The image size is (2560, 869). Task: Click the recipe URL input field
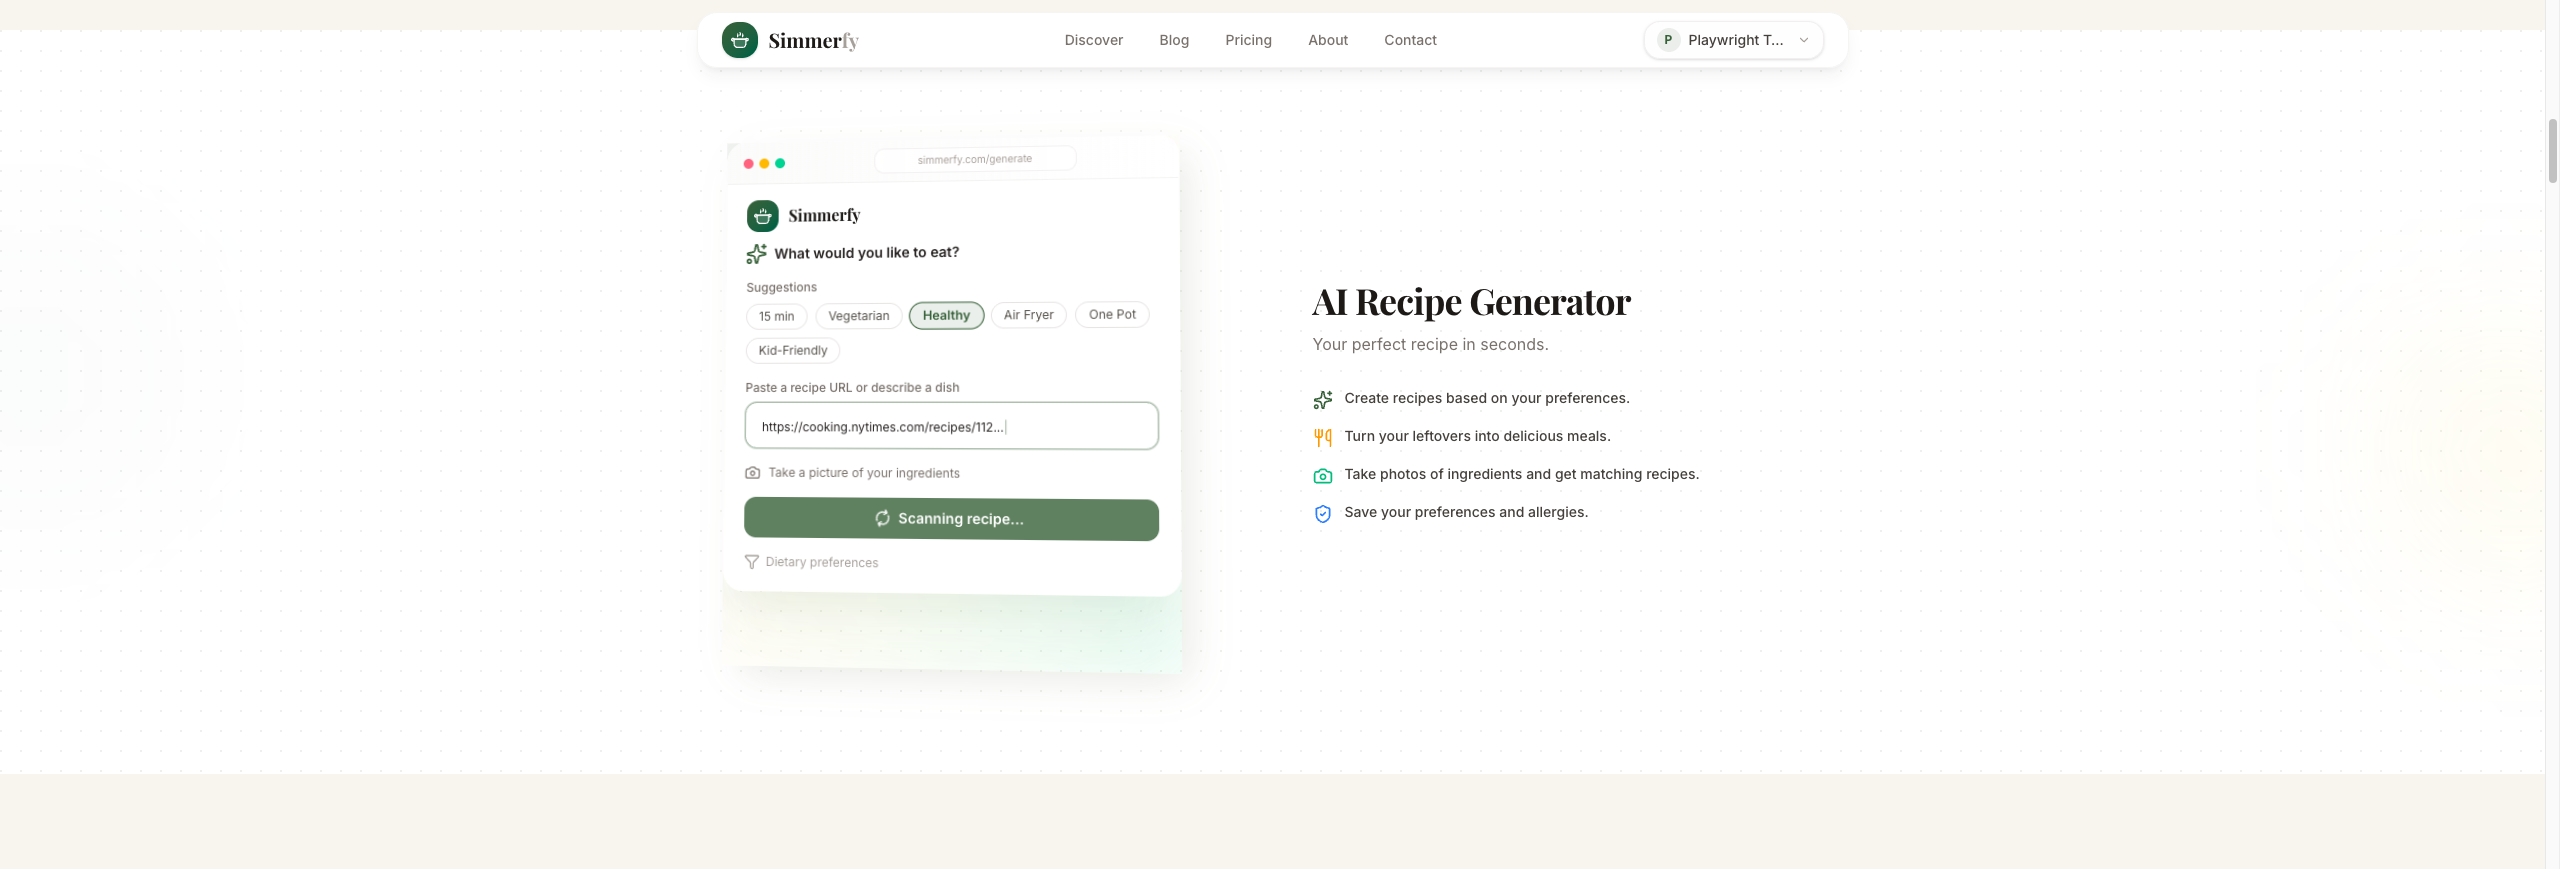pyautogui.click(x=951, y=426)
